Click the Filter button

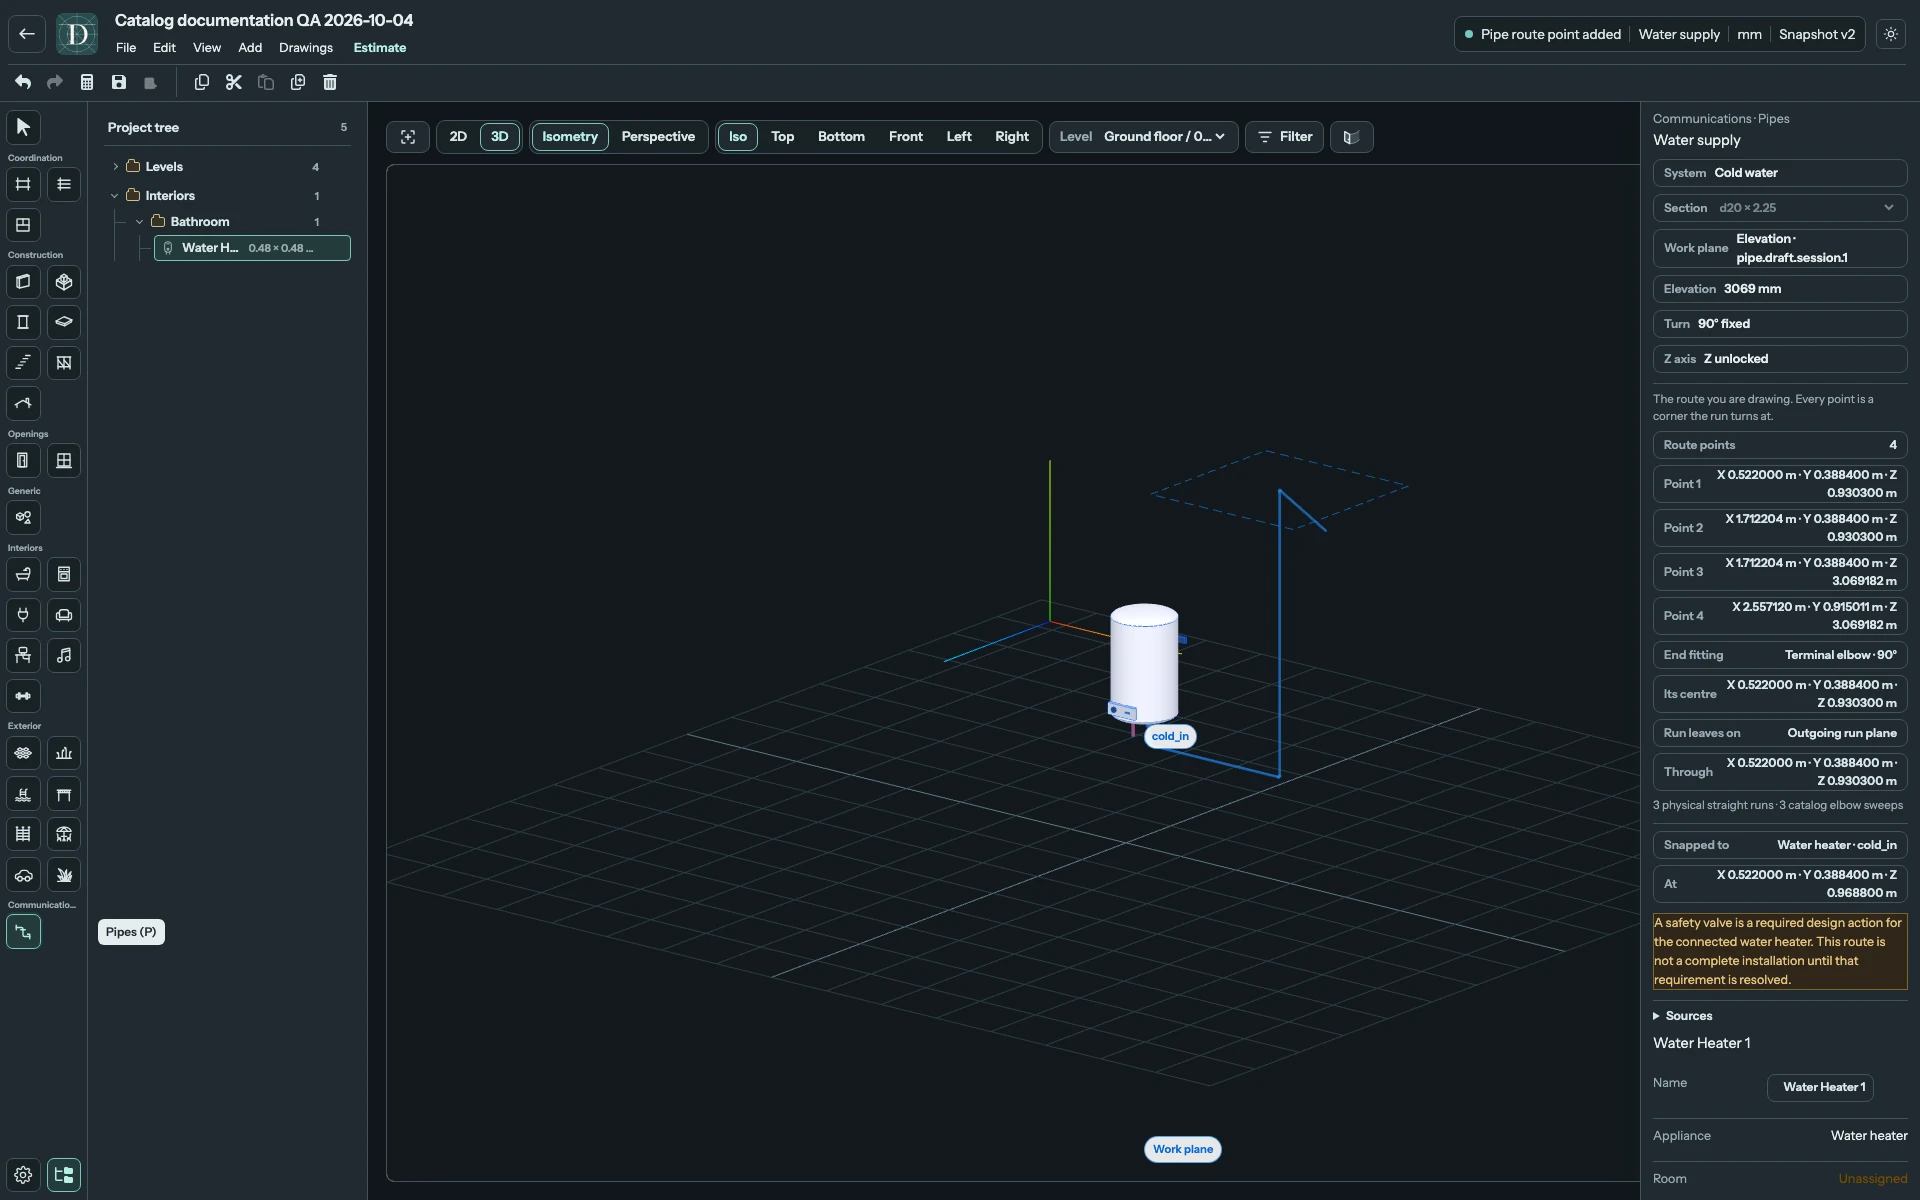[1285, 137]
